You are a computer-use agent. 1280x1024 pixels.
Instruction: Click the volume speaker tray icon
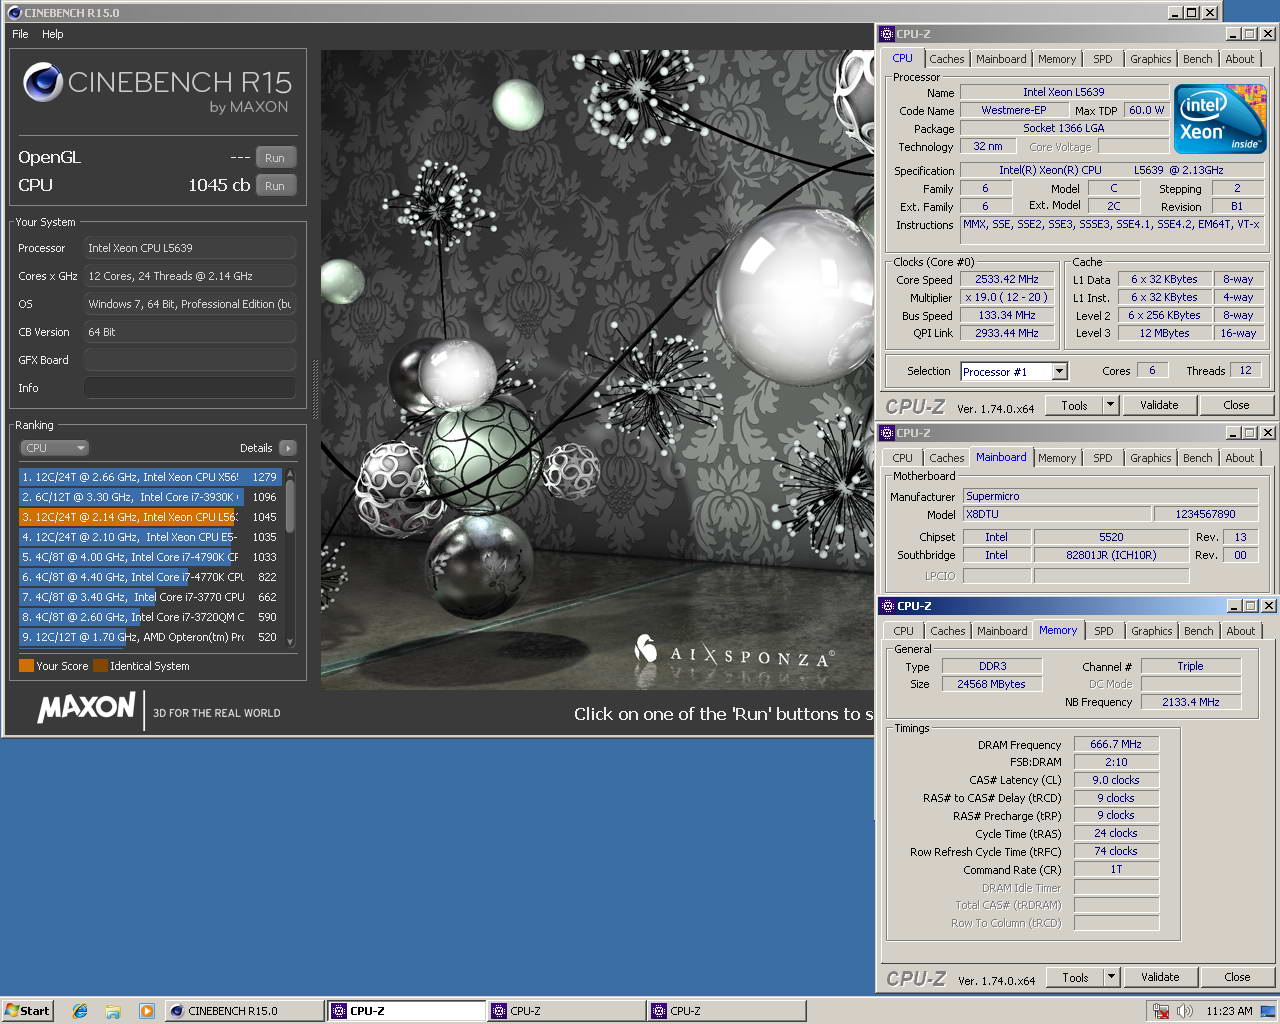pos(1185,1011)
